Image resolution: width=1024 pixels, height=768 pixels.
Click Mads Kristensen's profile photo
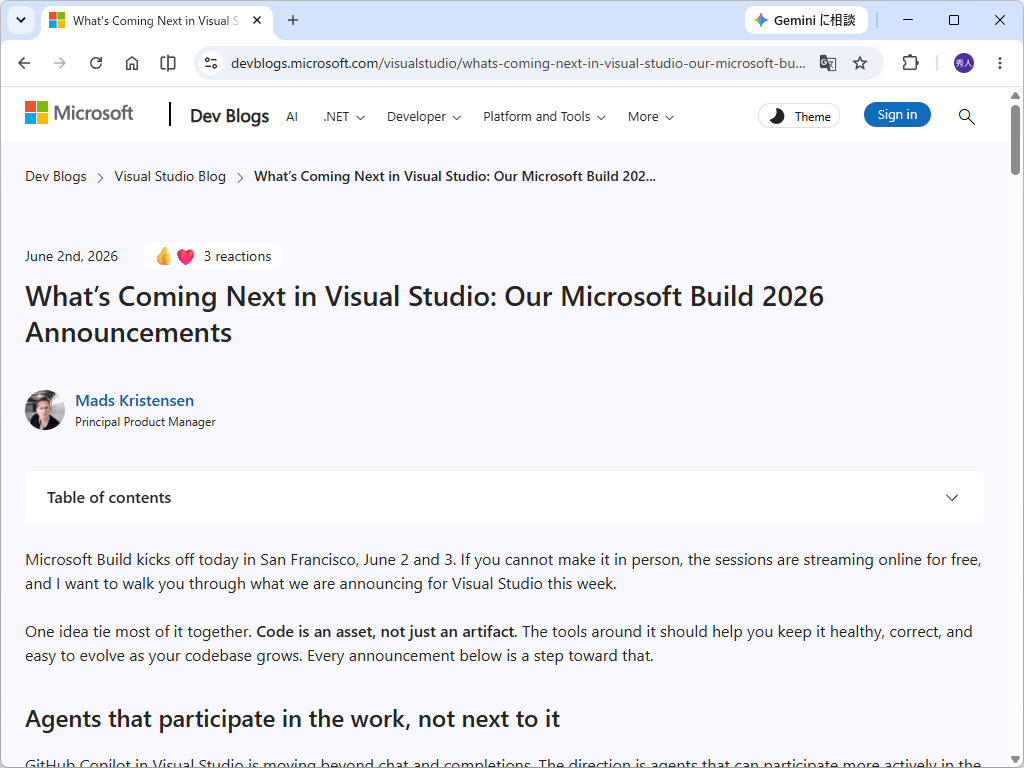point(45,410)
